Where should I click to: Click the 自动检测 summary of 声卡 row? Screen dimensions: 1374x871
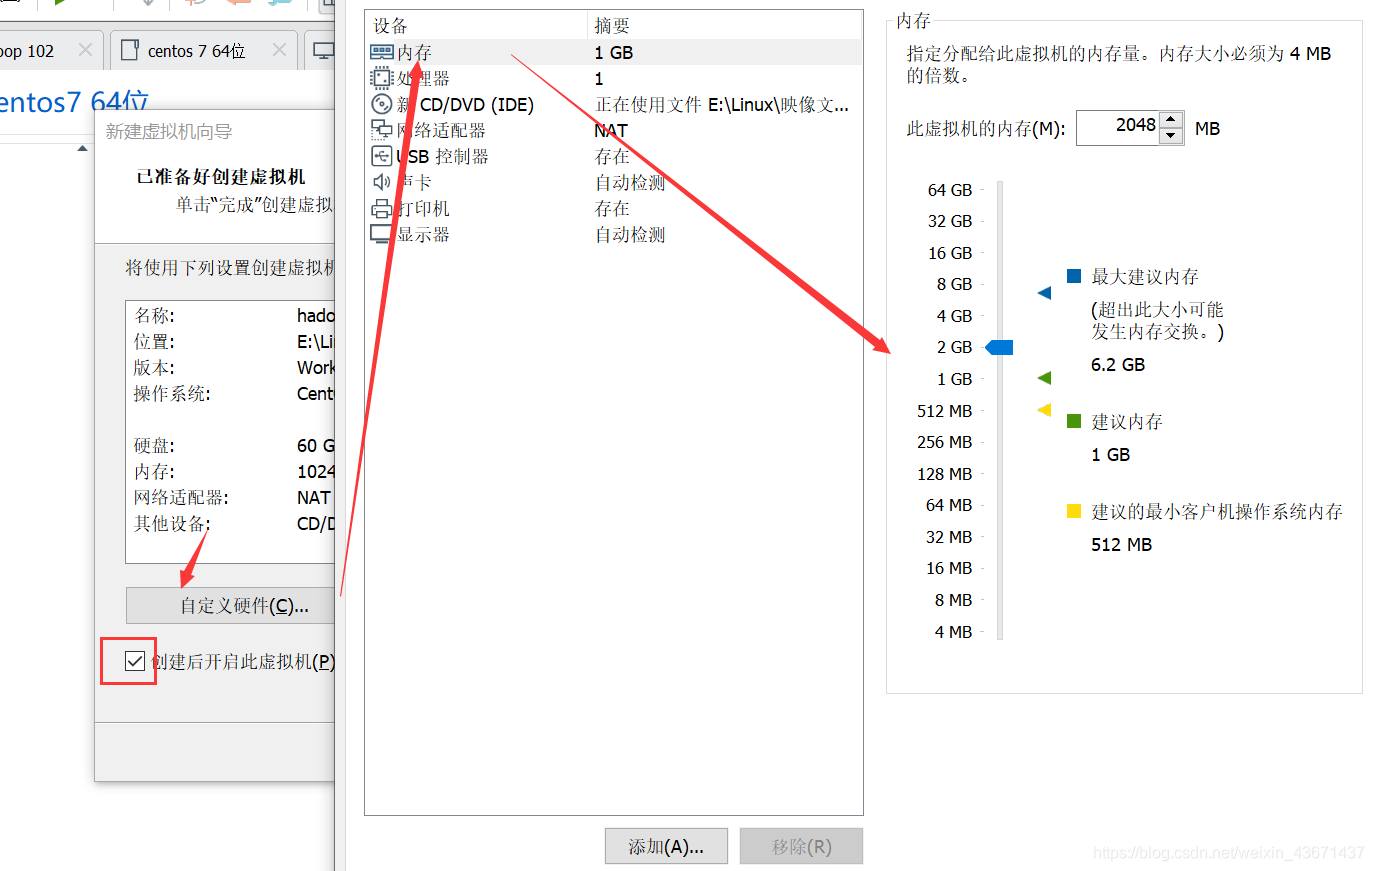[630, 182]
